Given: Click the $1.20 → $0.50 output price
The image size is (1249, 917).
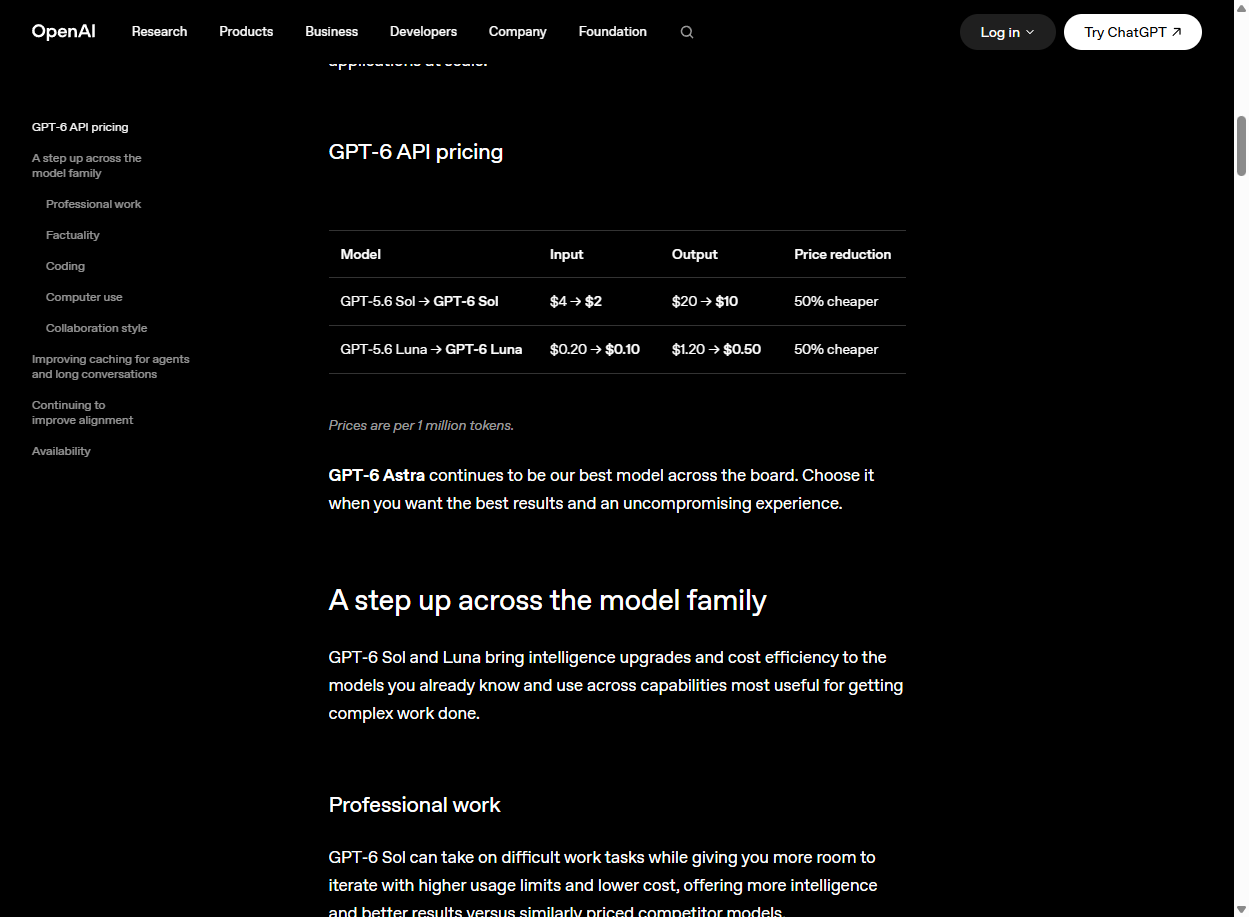Looking at the screenshot, I should pyautogui.click(x=717, y=349).
